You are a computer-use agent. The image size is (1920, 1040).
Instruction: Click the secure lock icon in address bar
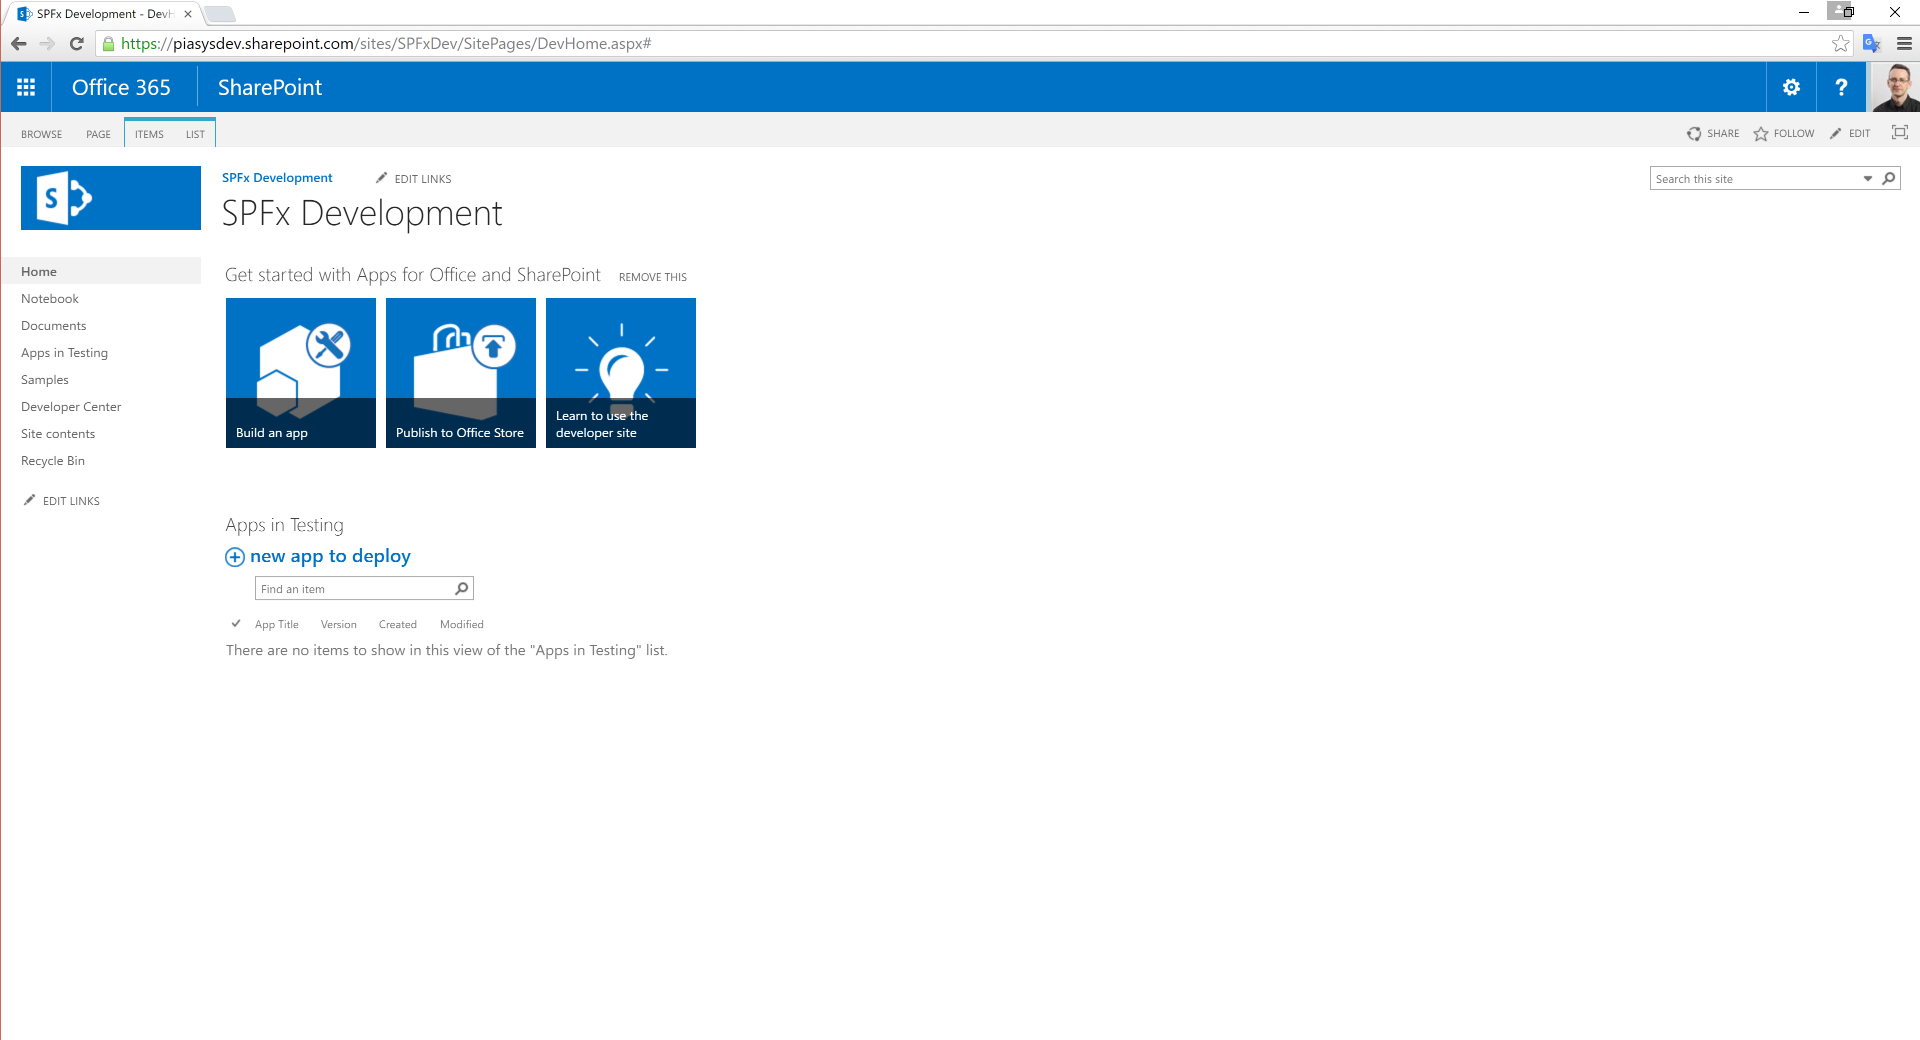tap(108, 43)
